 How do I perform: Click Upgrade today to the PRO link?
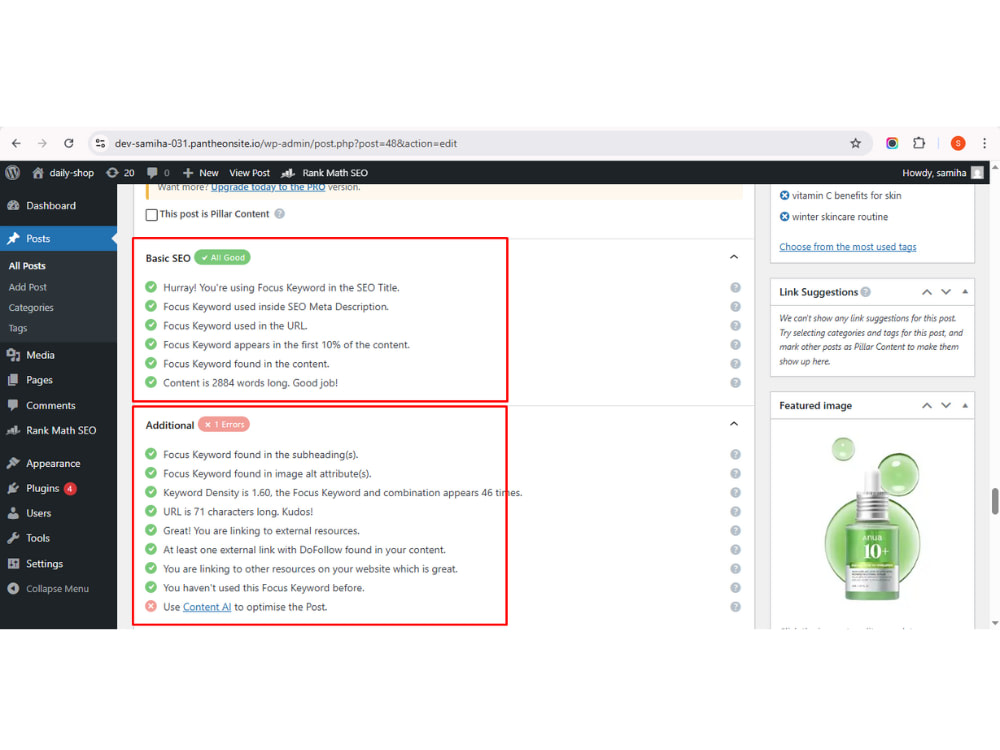(268, 188)
